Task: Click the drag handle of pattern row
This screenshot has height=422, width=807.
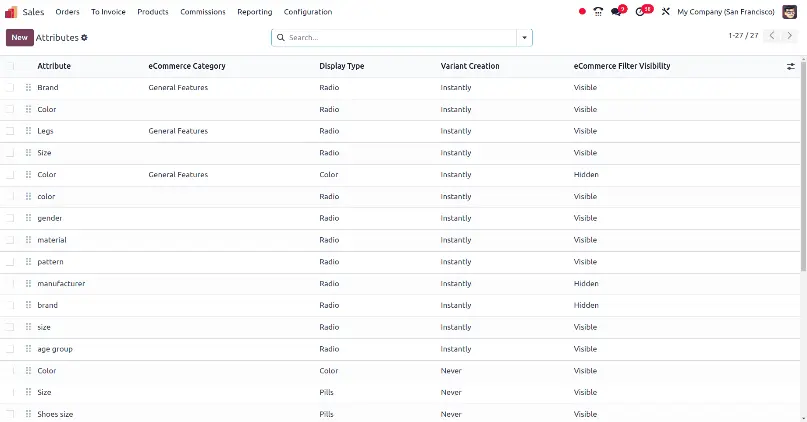Action: (28, 261)
